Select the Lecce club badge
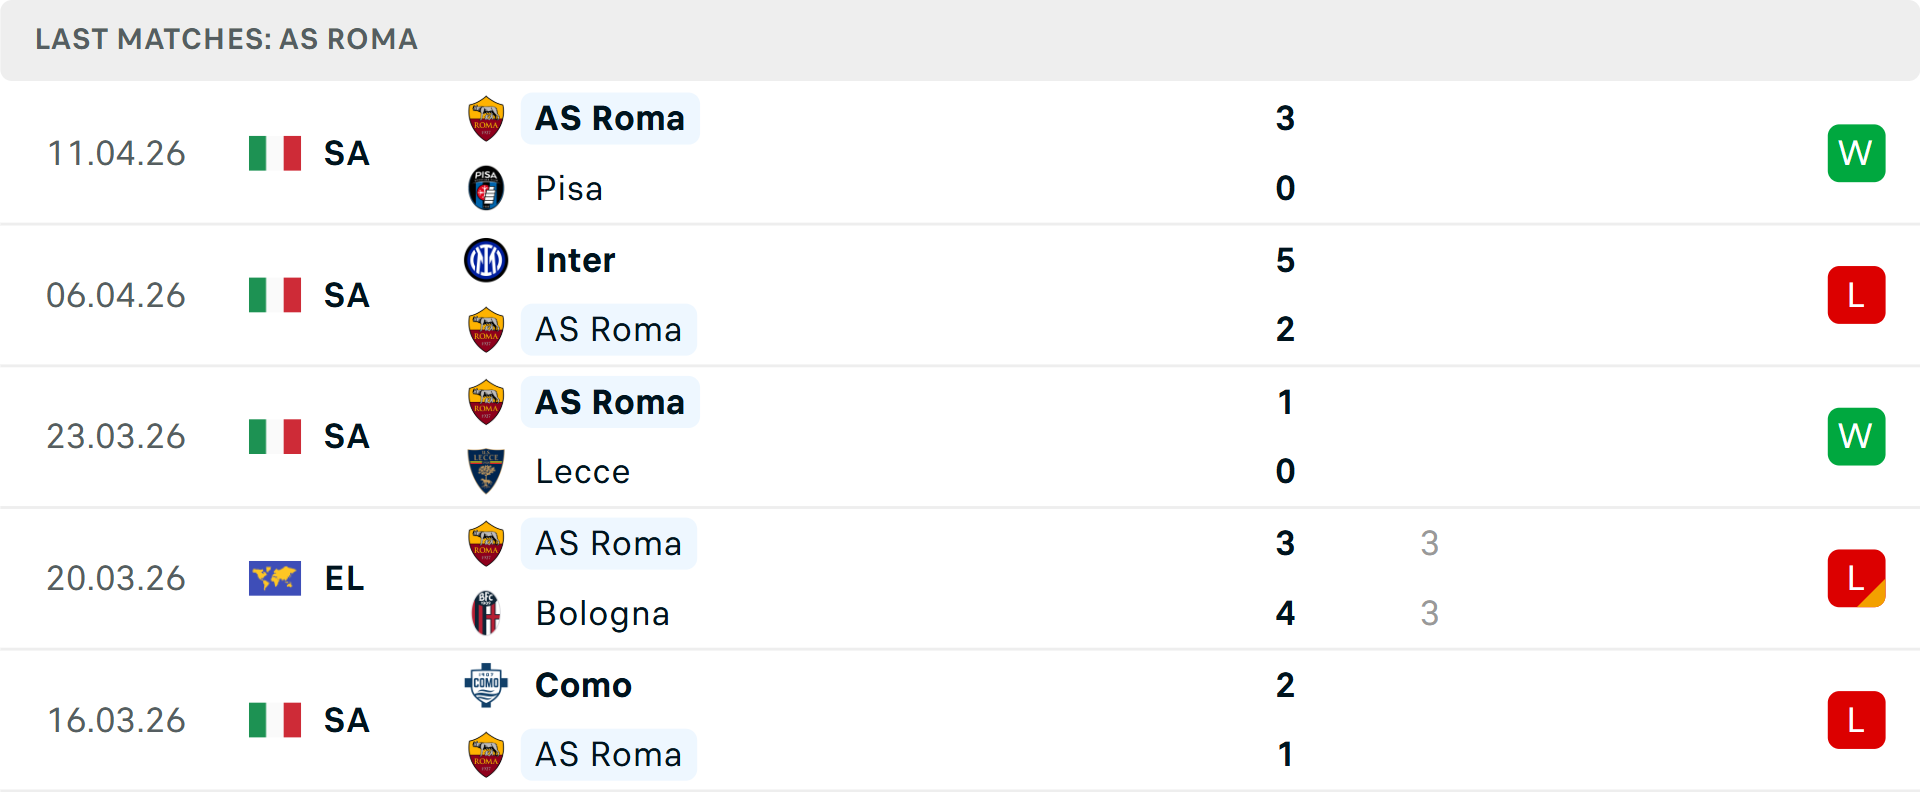The height and width of the screenshot is (792, 1920). (x=486, y=471)
